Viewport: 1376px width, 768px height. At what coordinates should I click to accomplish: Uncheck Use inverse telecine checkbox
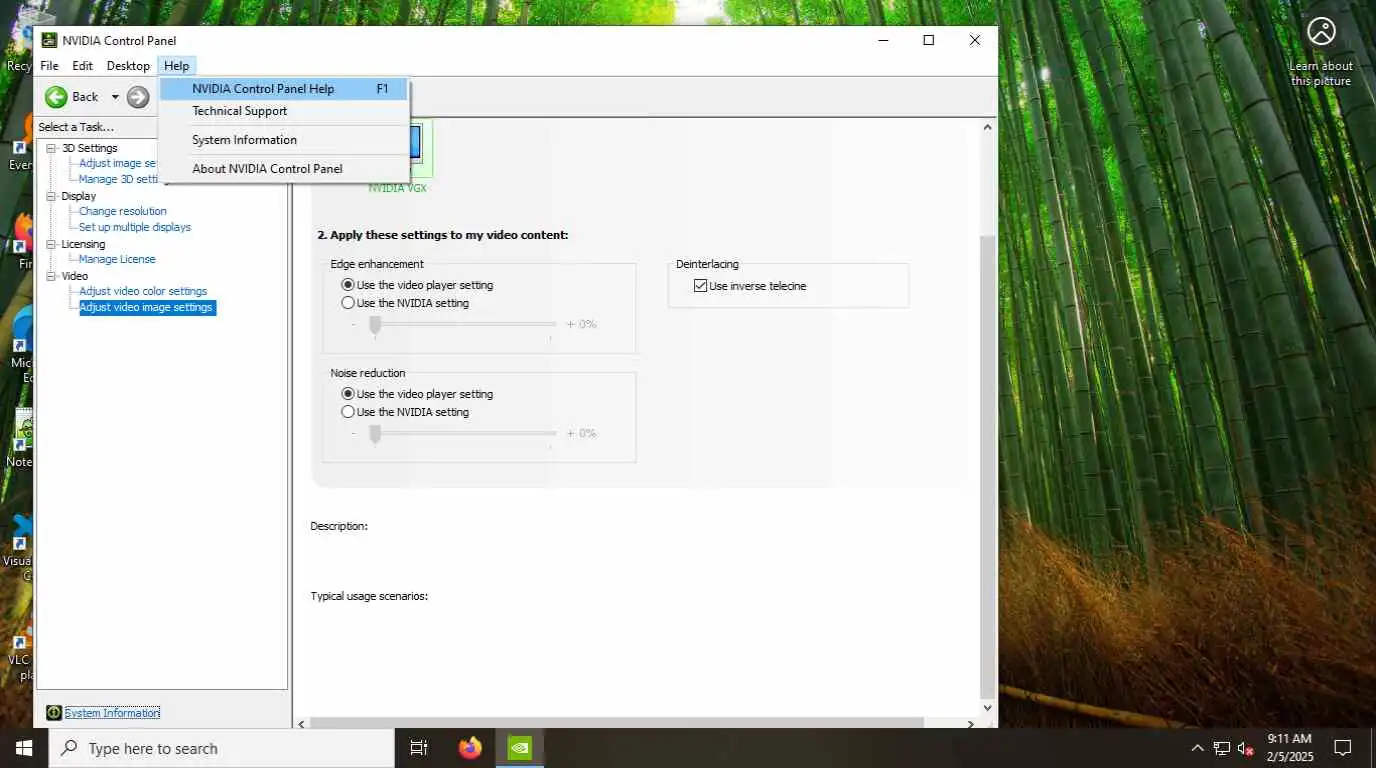pos(700,286)
